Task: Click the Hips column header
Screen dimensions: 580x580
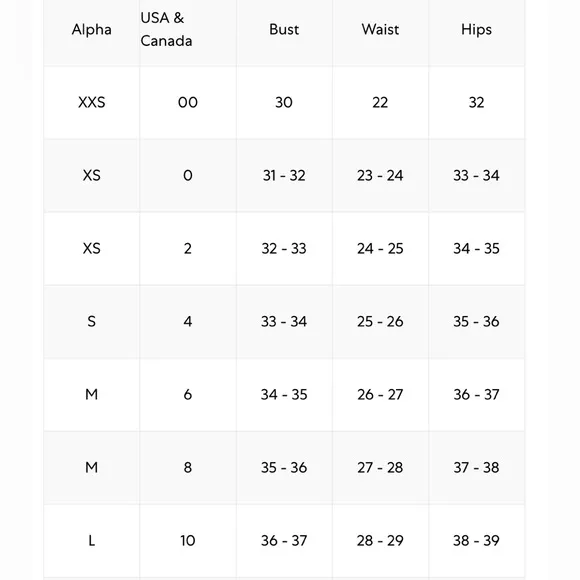Action: click(476, 30)
